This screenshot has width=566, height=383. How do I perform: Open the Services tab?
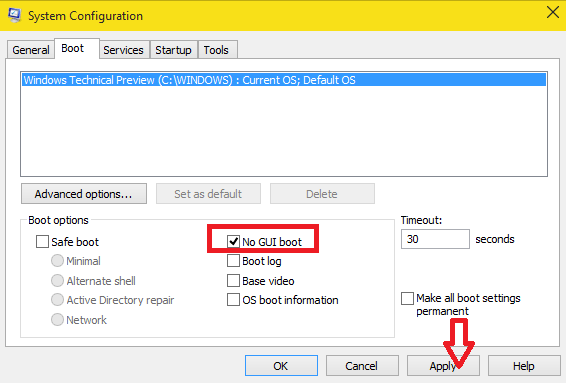[x=123, y=50]
